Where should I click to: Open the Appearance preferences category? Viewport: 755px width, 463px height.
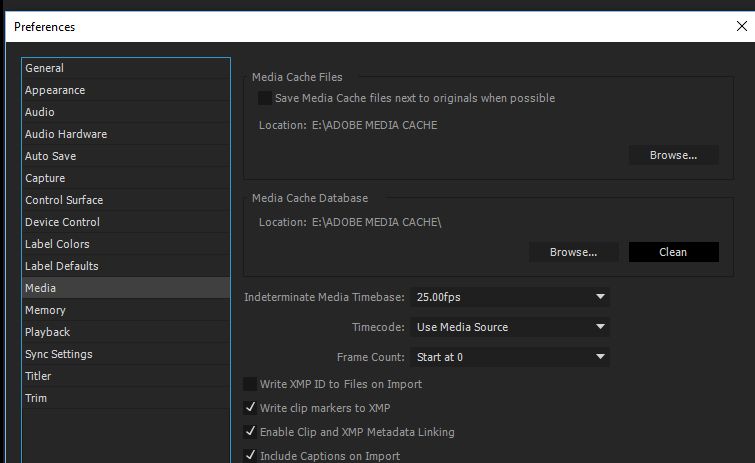55,90
